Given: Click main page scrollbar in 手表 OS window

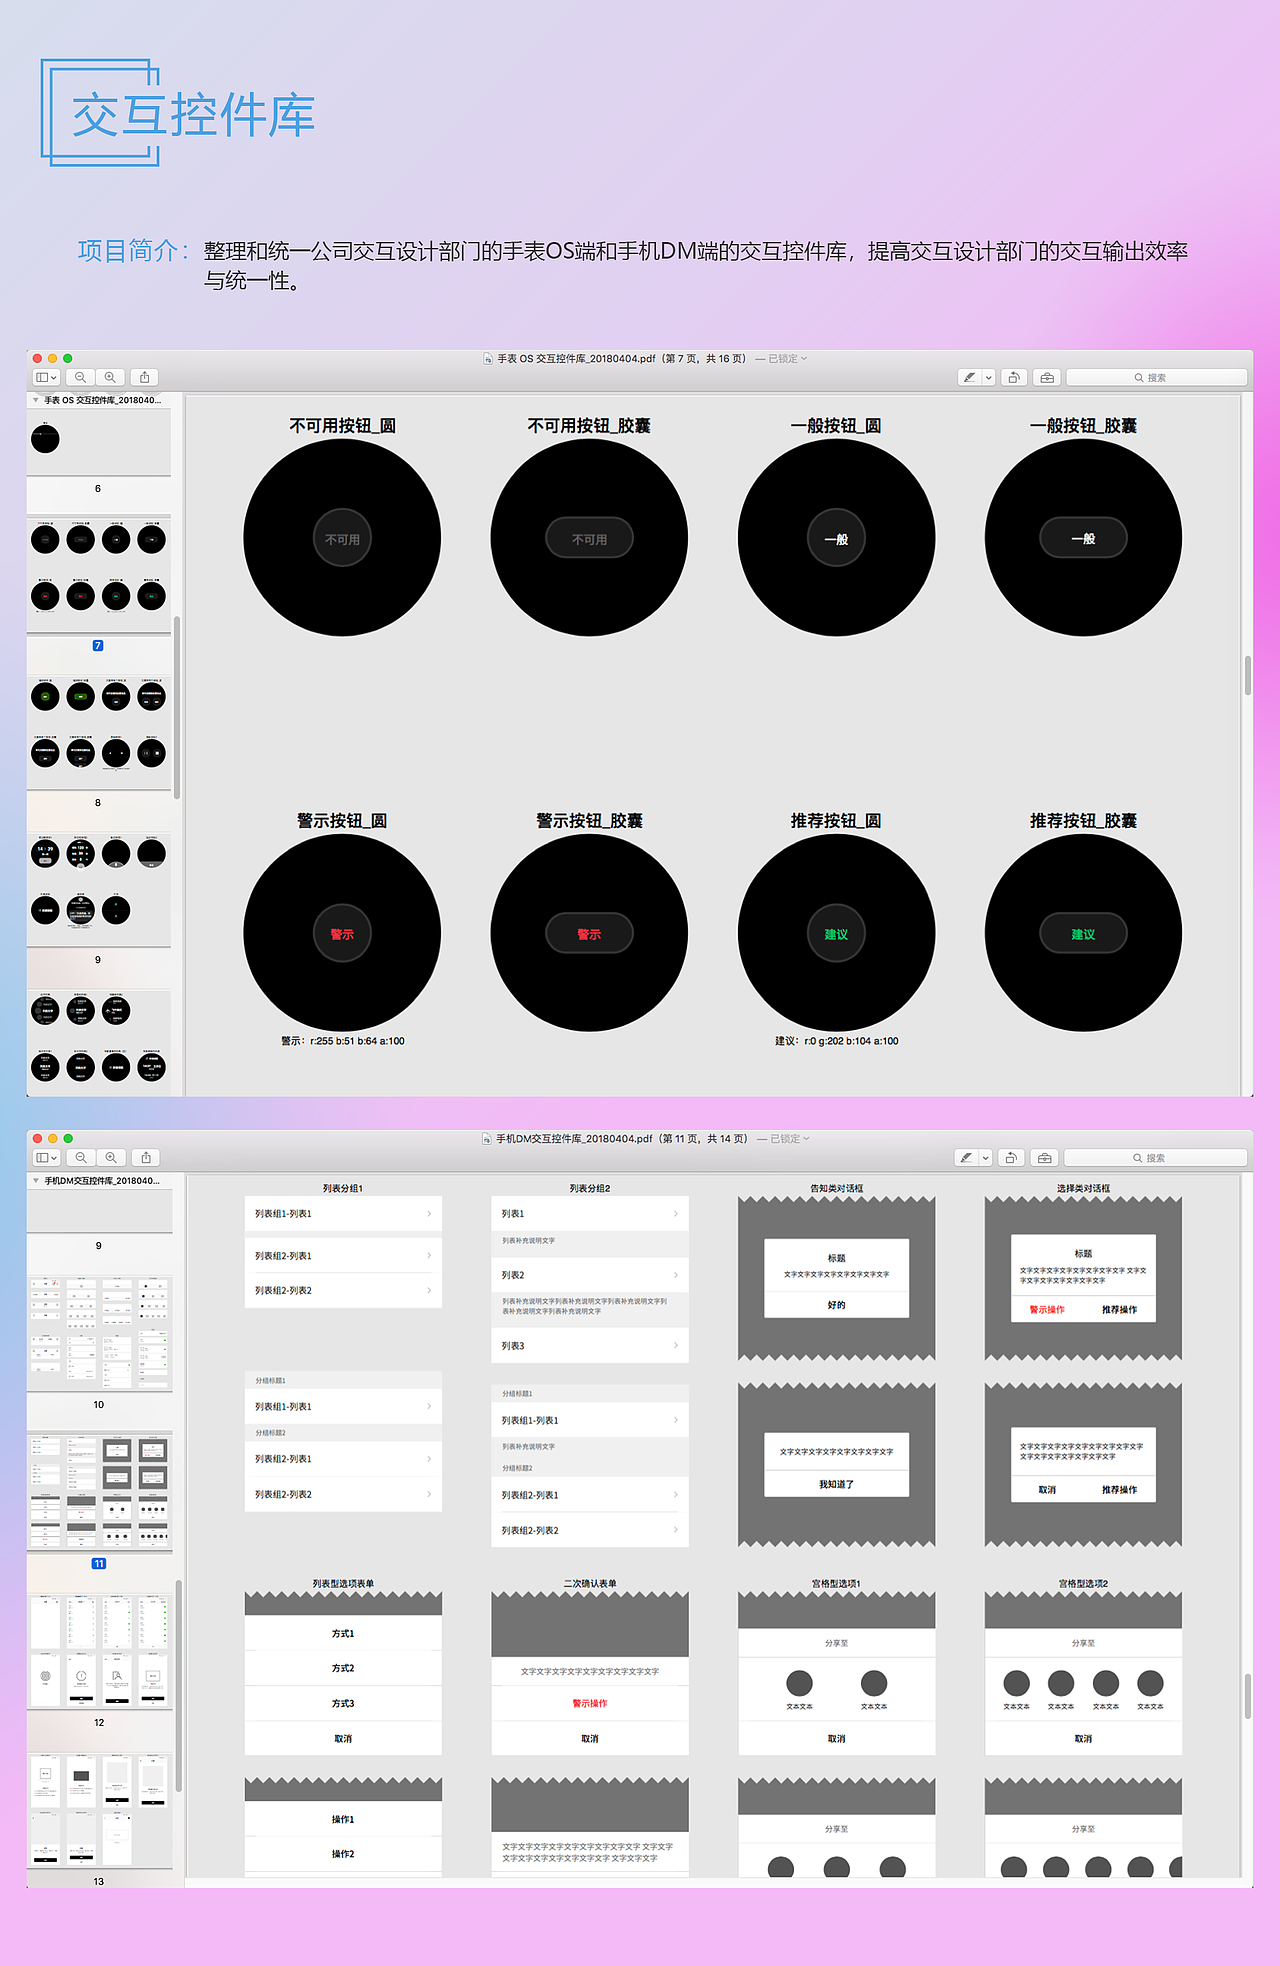Looking at the screenshot, I should 1248,675.
